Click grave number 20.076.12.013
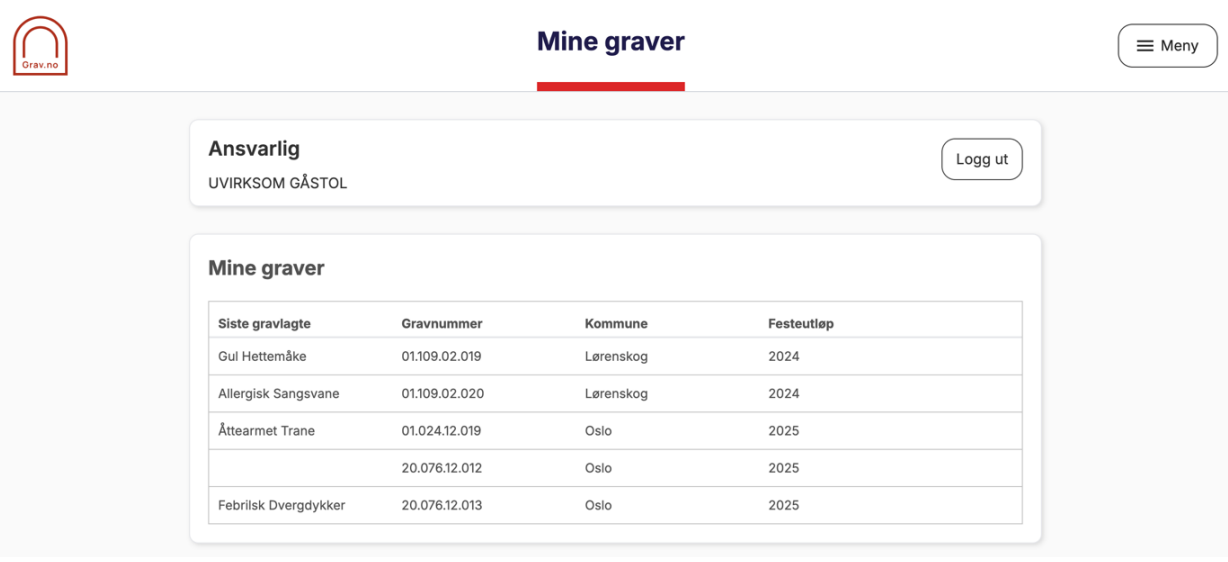Image resolution: width=1228 pixels, height=562 pixels. tap(442, 505)
